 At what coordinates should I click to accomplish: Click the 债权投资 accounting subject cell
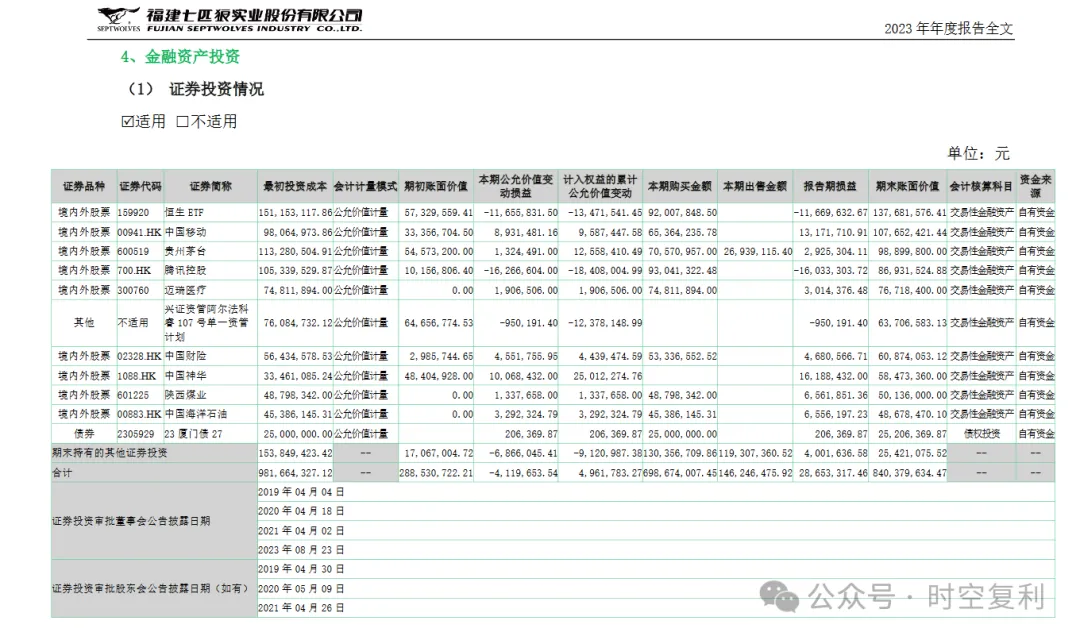[x=982, y=434]
